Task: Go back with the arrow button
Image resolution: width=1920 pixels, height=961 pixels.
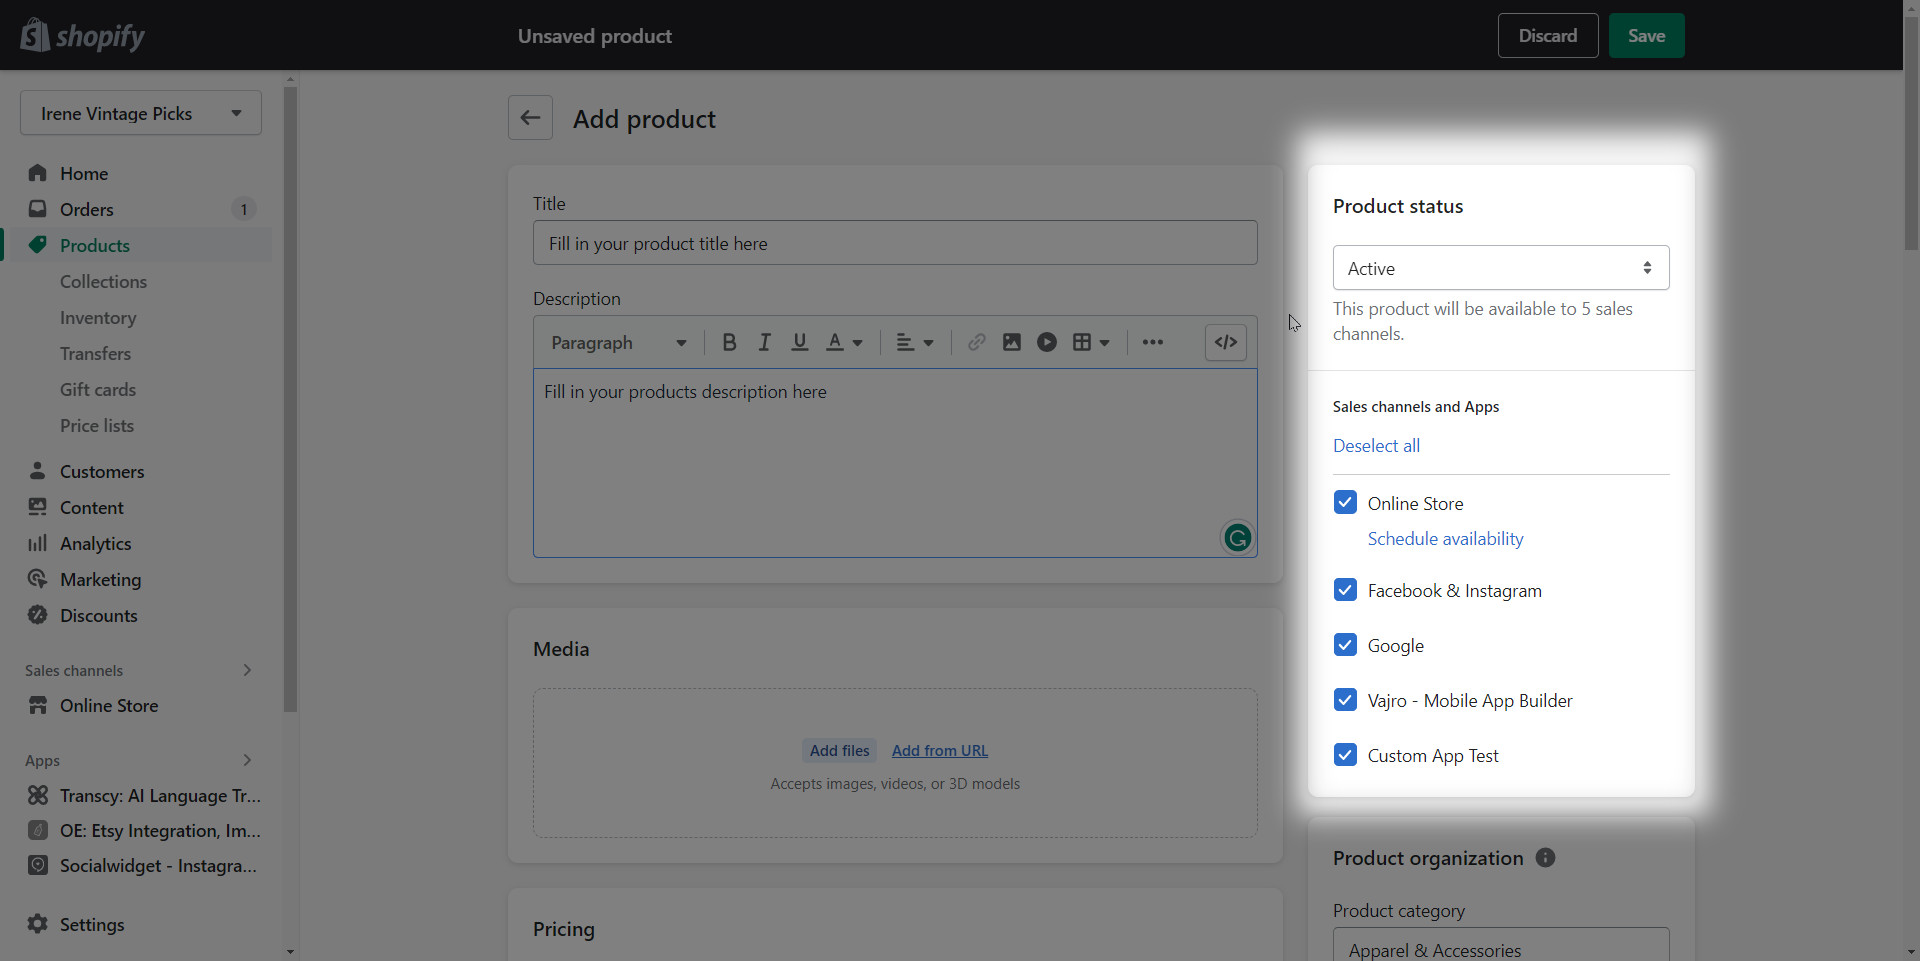Action: (530, 118)
